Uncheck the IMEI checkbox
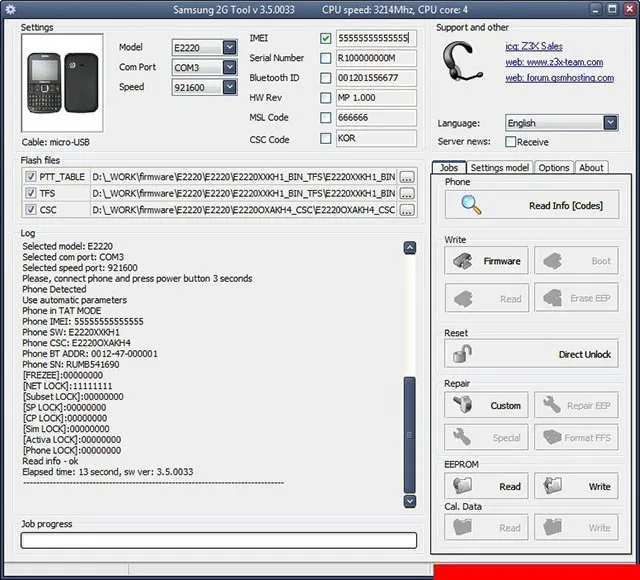Image resolution: width=640 pixels, height=580 pixels. (326, 38)
